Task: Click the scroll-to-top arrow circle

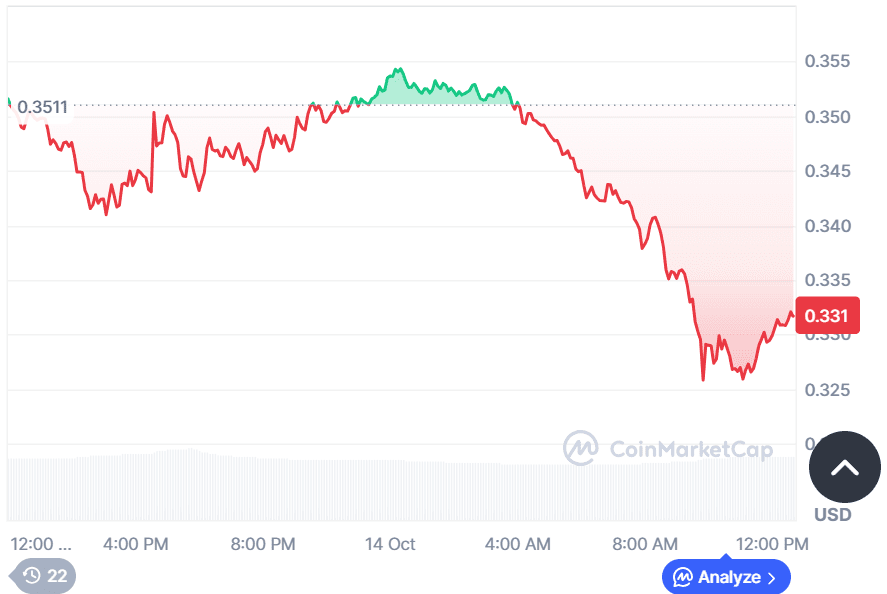Action: click(x=845, y=466)
